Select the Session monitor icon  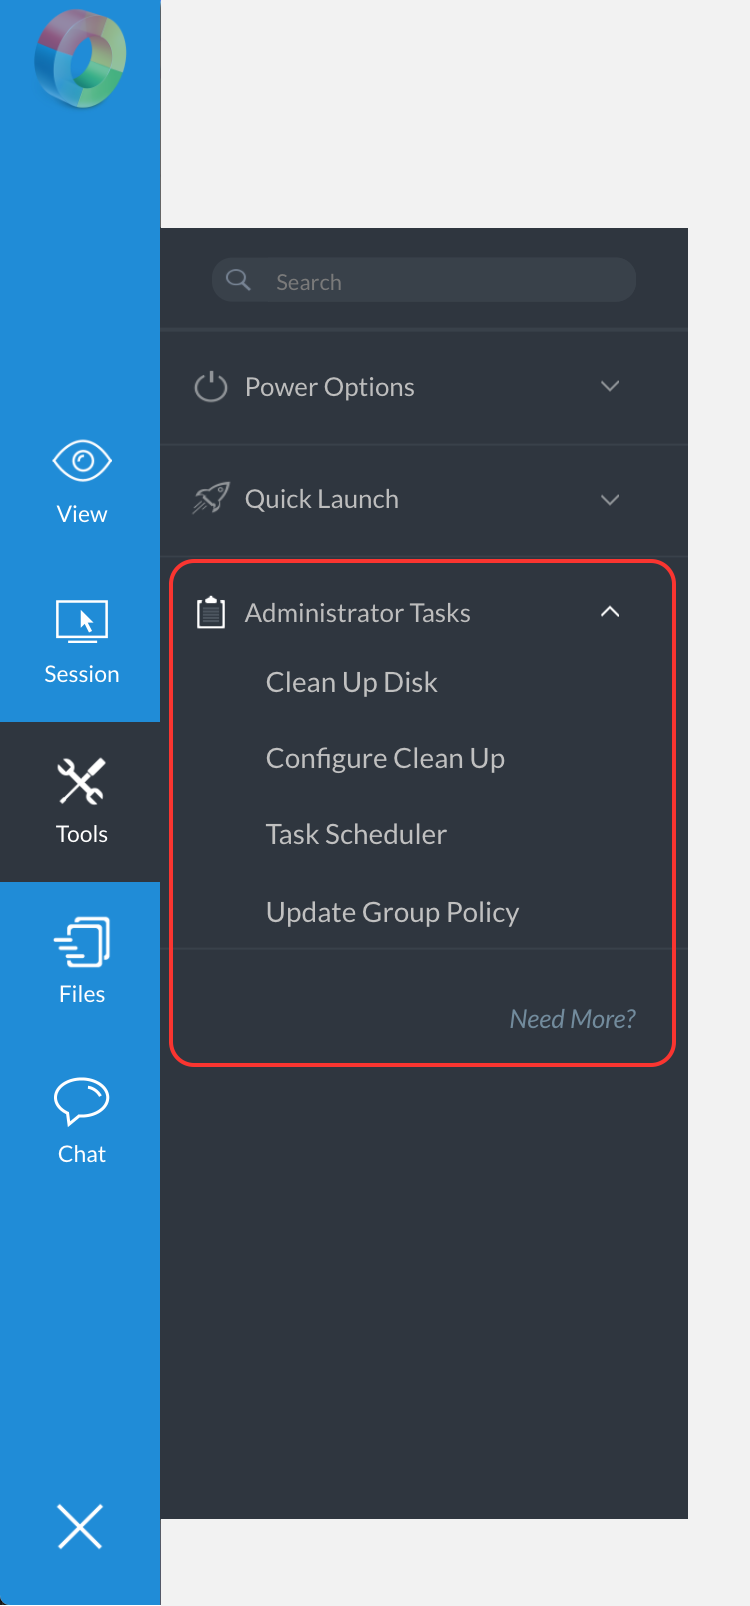[82, 621]
